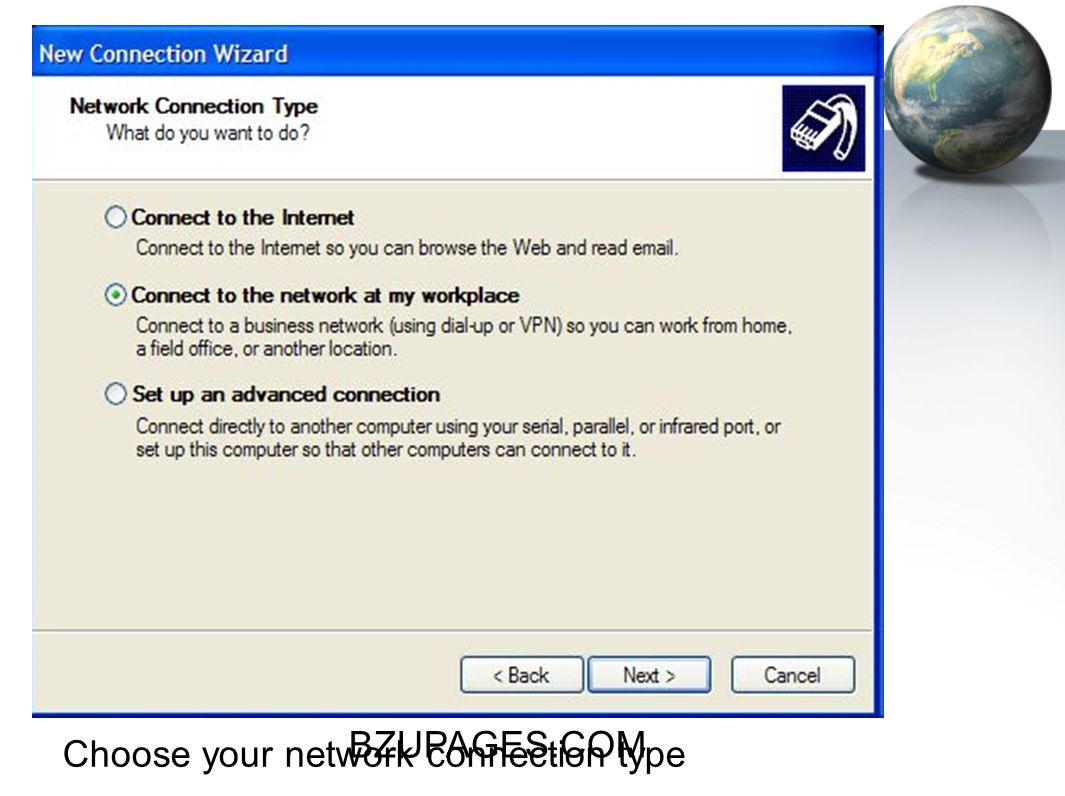Image resolution: width=1065 pixels, height=796 pixels.
Task: Select 'Connect to the network at my workplace' radio button
Action: tap(115, 295)
